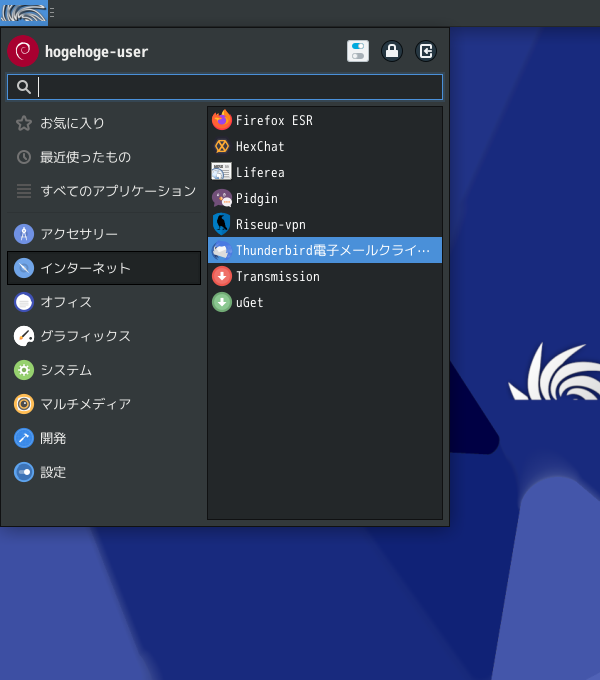Click the 設定 toggle category icon
This screenshot has width=600, height=680.
[x=24, y=472]
